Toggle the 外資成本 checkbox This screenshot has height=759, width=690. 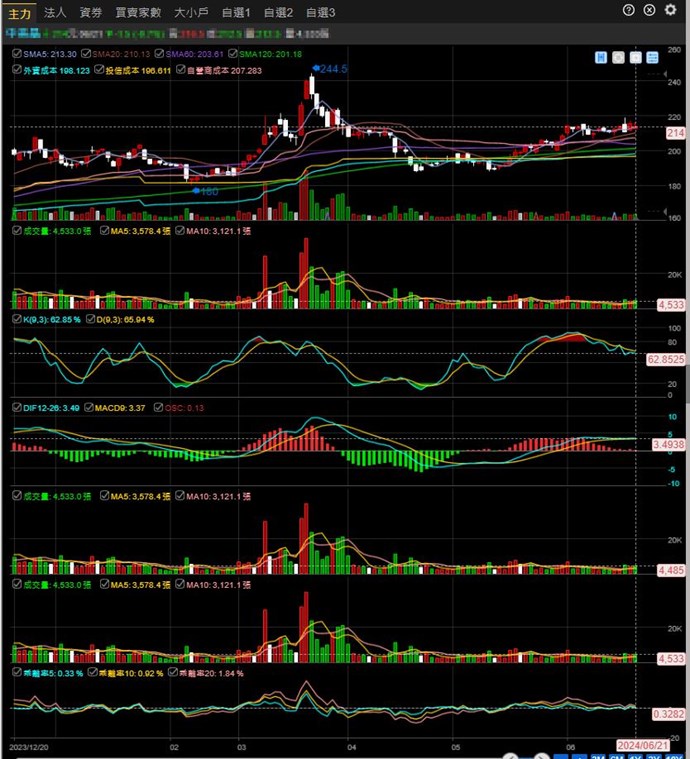tap(17, 70)
